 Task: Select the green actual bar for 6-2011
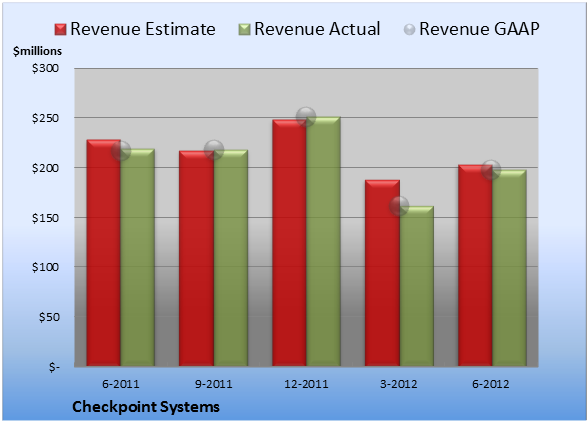pyautogui.click(x=138, y=257)
